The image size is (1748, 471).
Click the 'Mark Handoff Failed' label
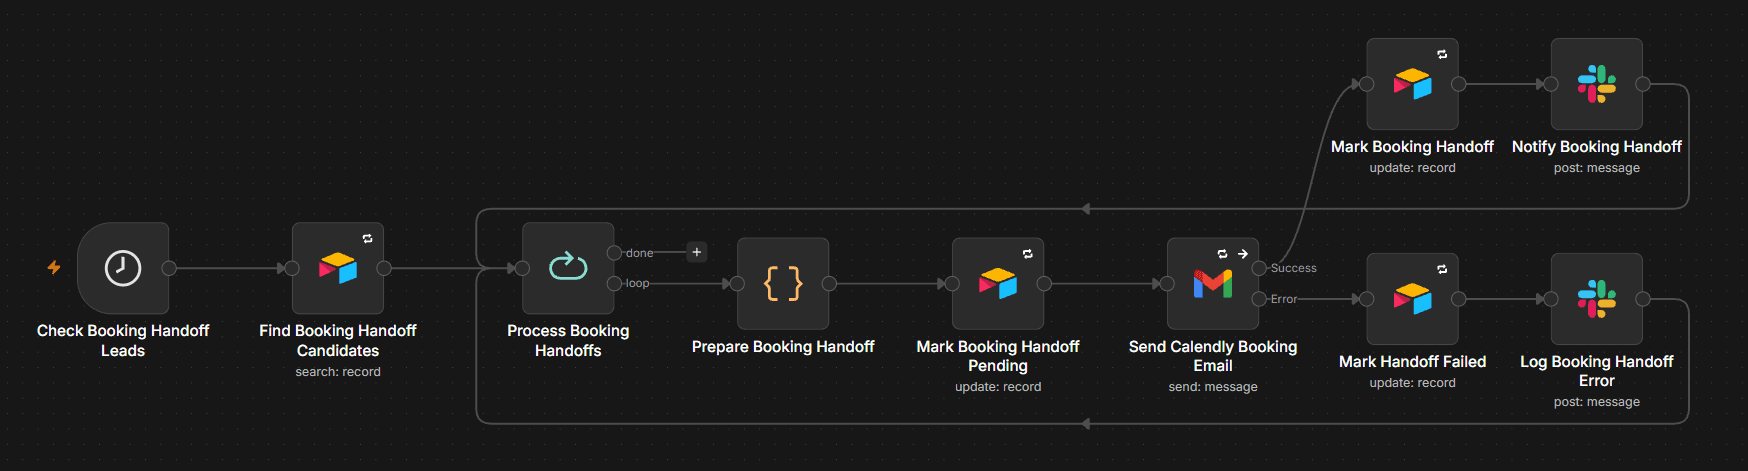1413,361
